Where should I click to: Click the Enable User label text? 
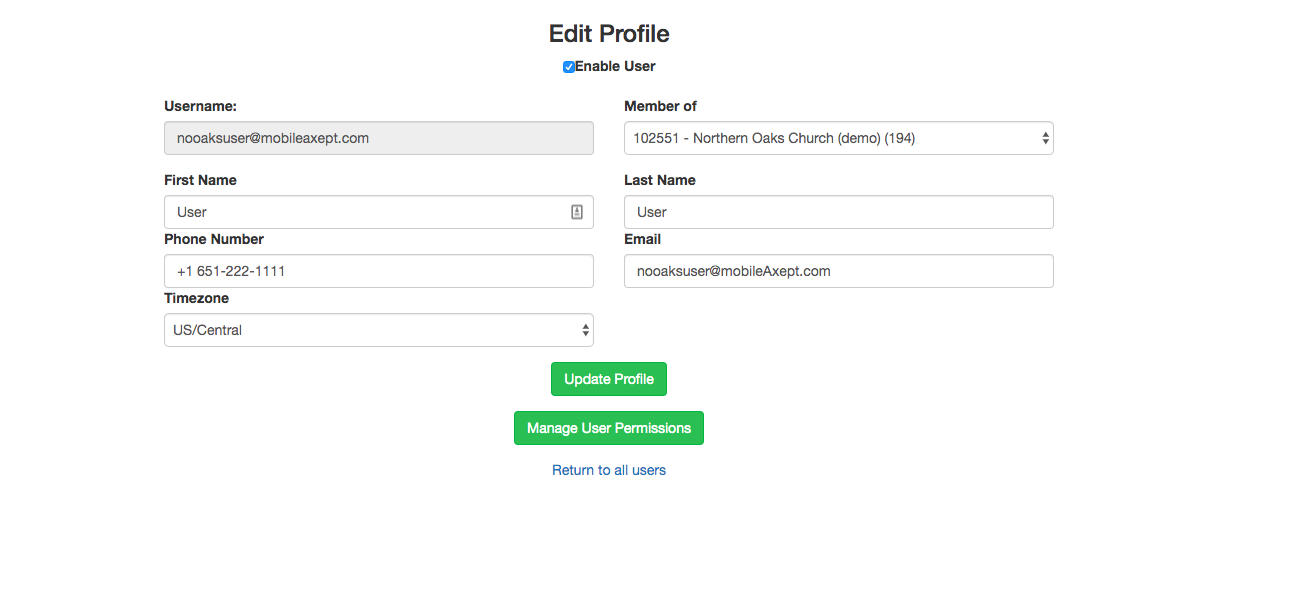(615, 66)
